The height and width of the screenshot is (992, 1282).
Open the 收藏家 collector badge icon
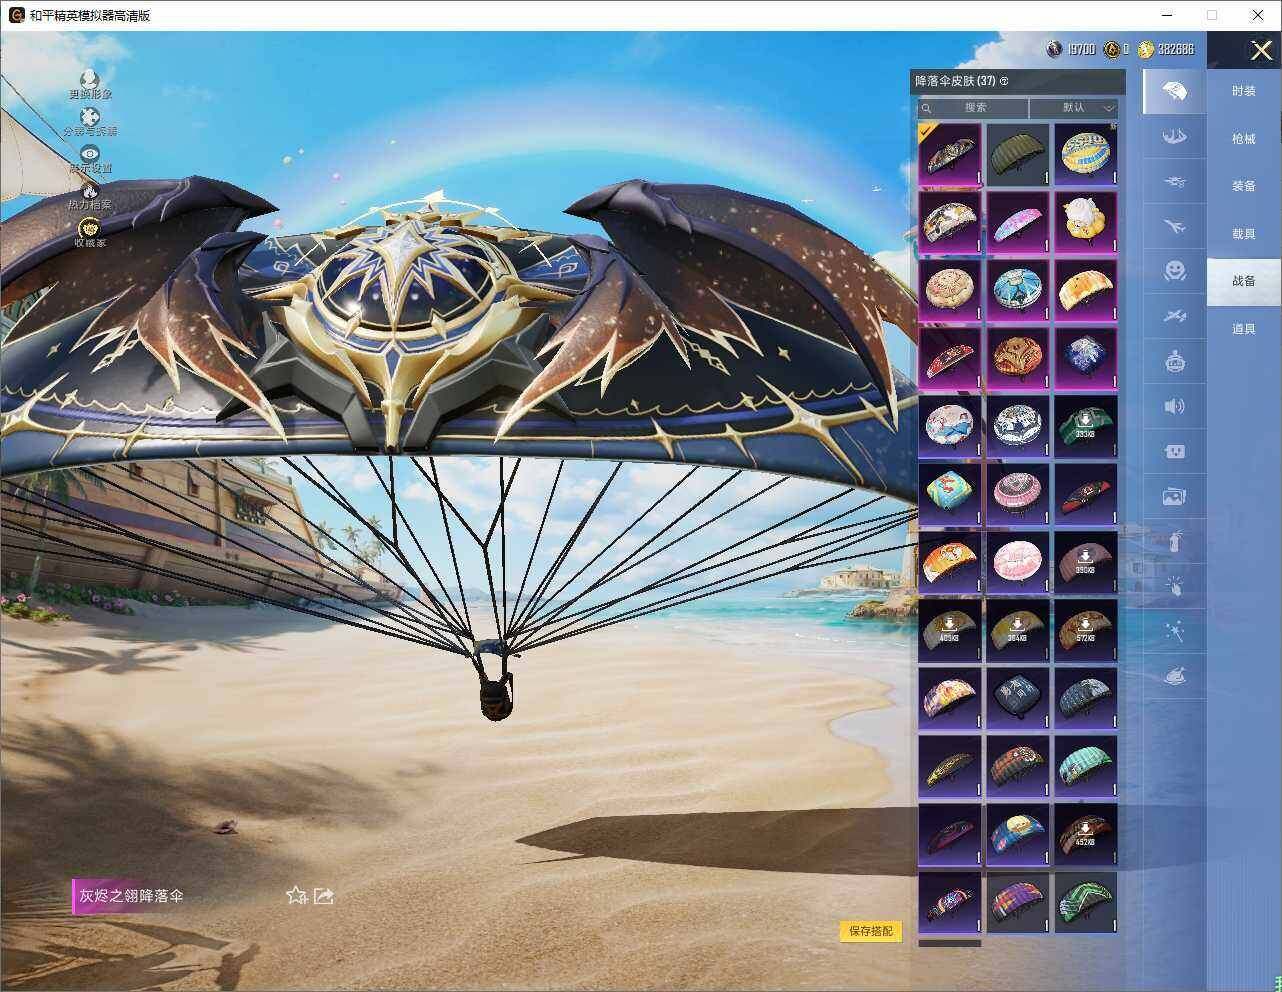(90, 228)
